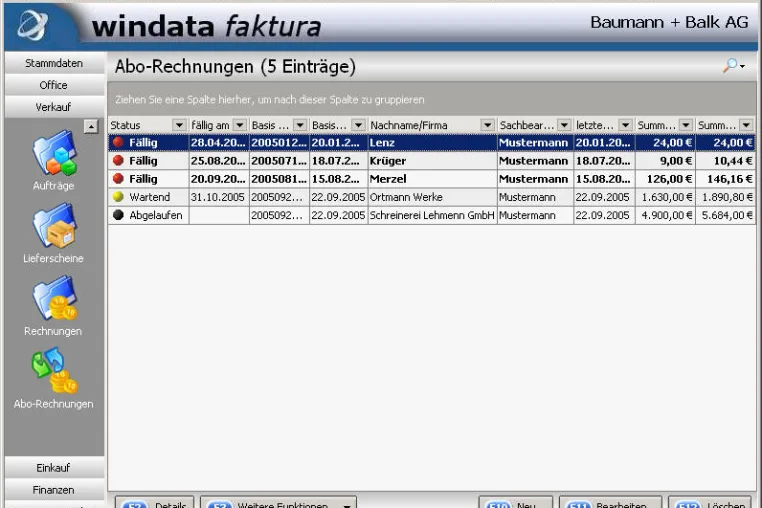Select the Merzel customer cell
Screen dimensions: 762x508
click(x=432, y=178)
